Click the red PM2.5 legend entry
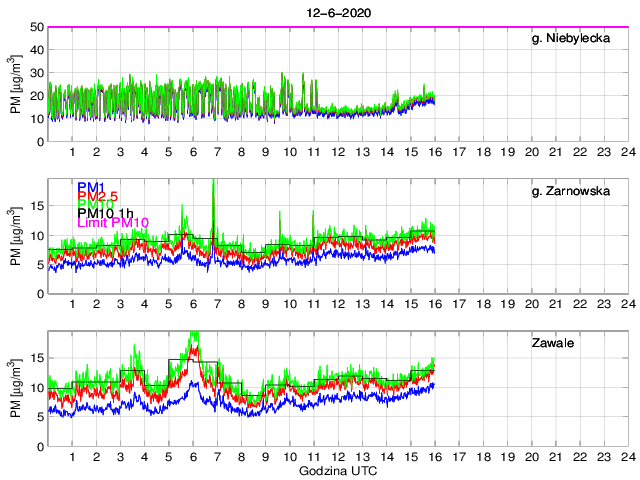640x480 pixels. pyautogui.click(x=97, y=197)
